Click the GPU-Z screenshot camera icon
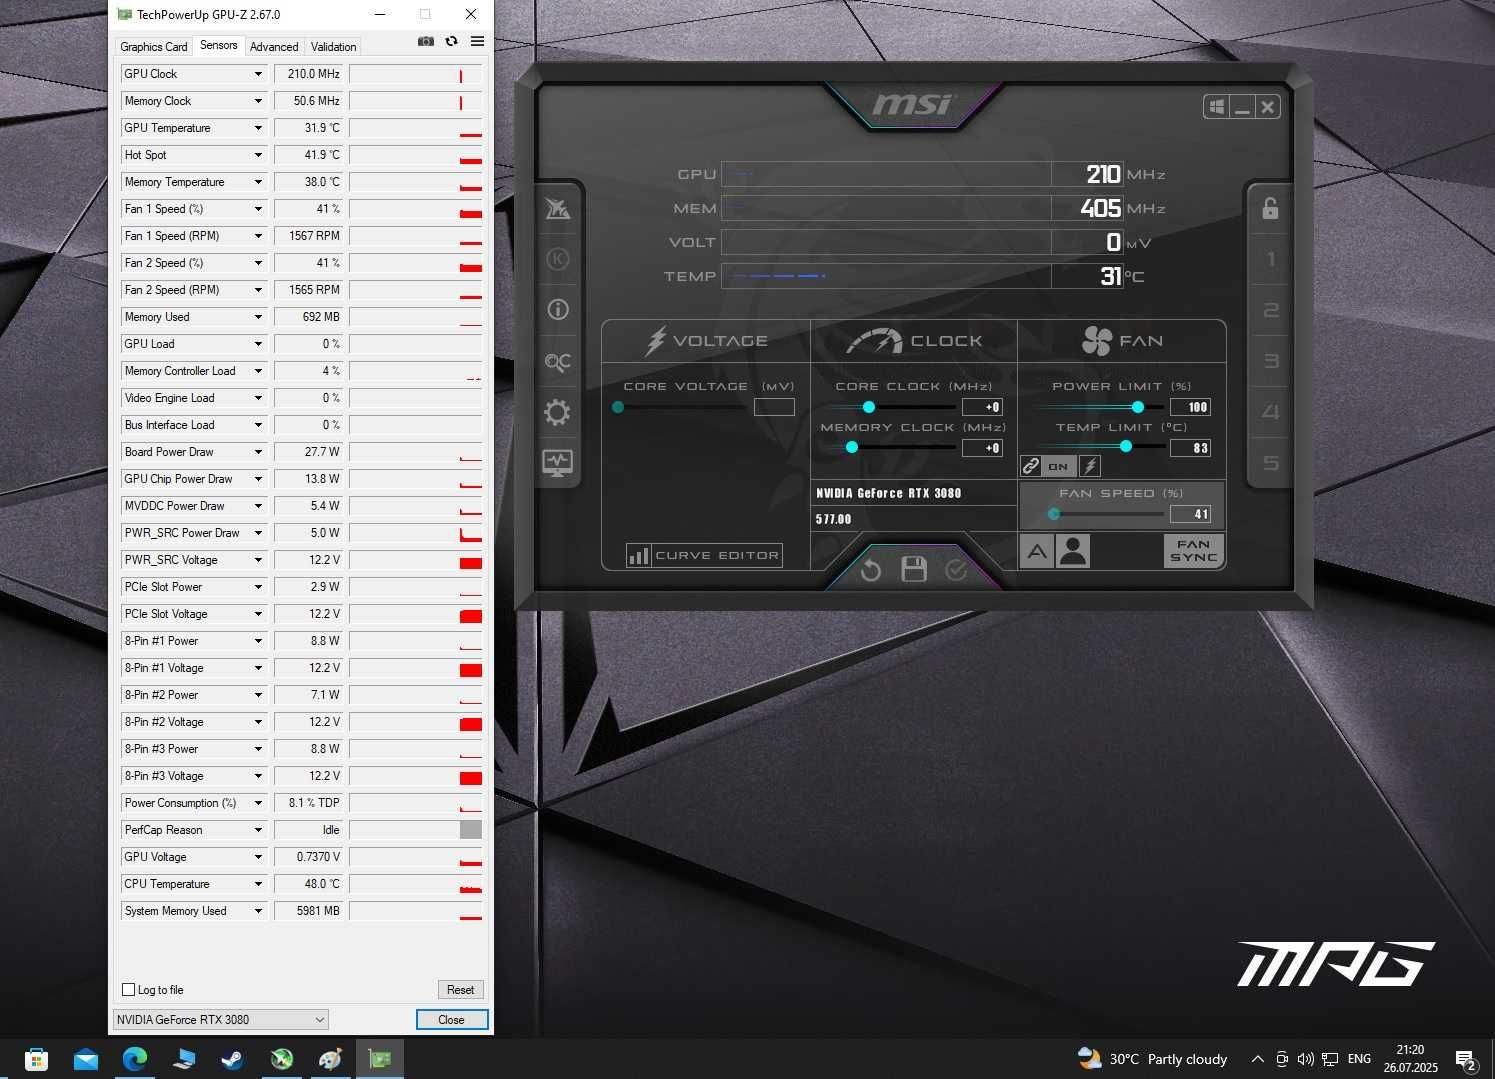This screenshot has height=1079, width=1495. pos(426,41)
